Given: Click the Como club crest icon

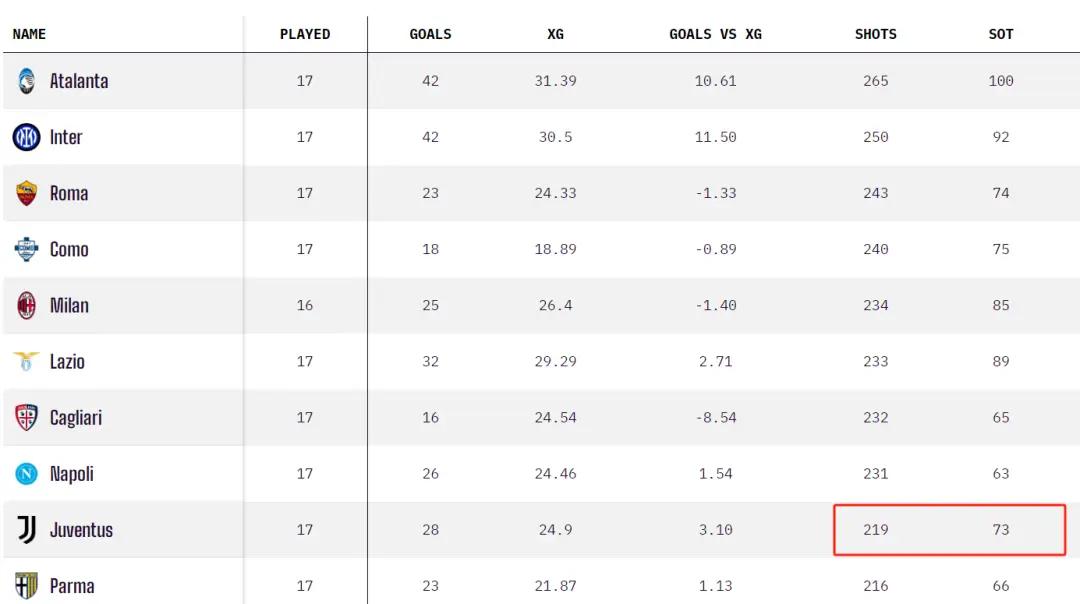Looking at the screenshot, I should 26,249.
